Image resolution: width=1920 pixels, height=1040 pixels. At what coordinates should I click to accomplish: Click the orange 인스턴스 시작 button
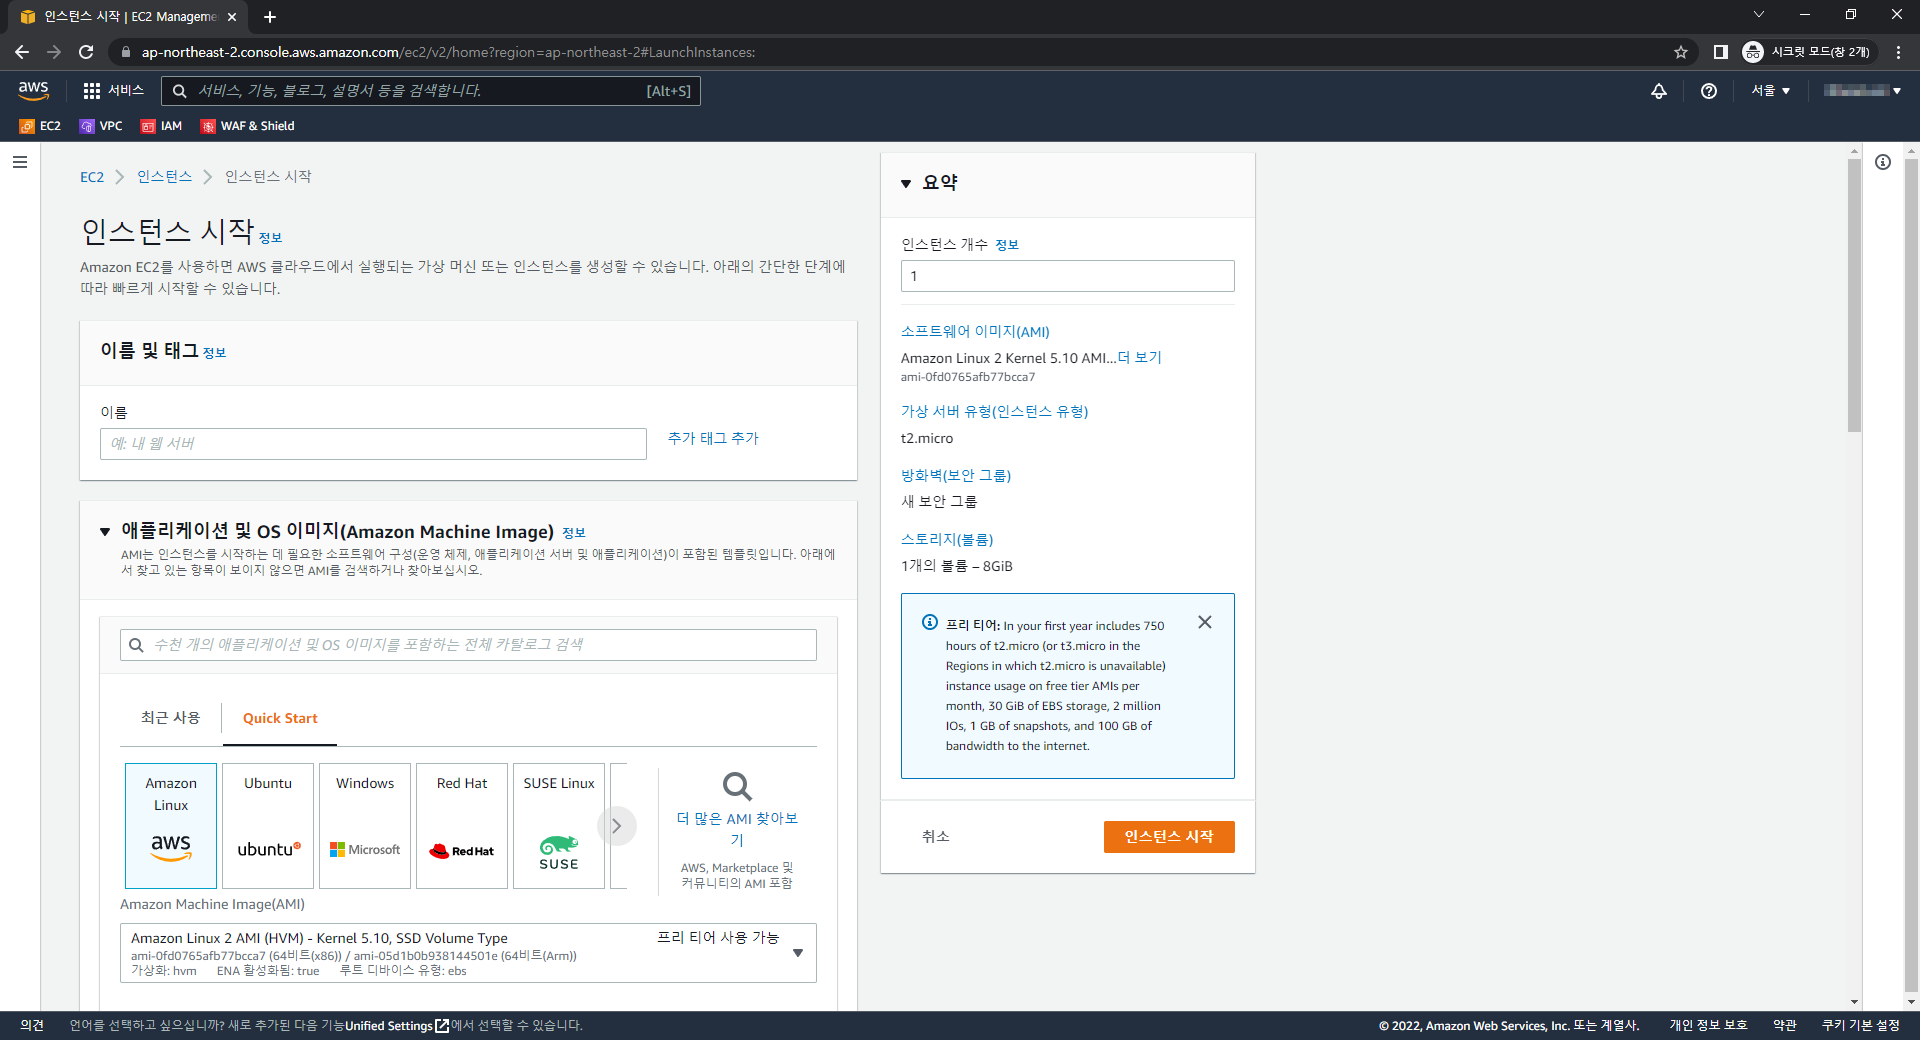[x=1169, y=837]
